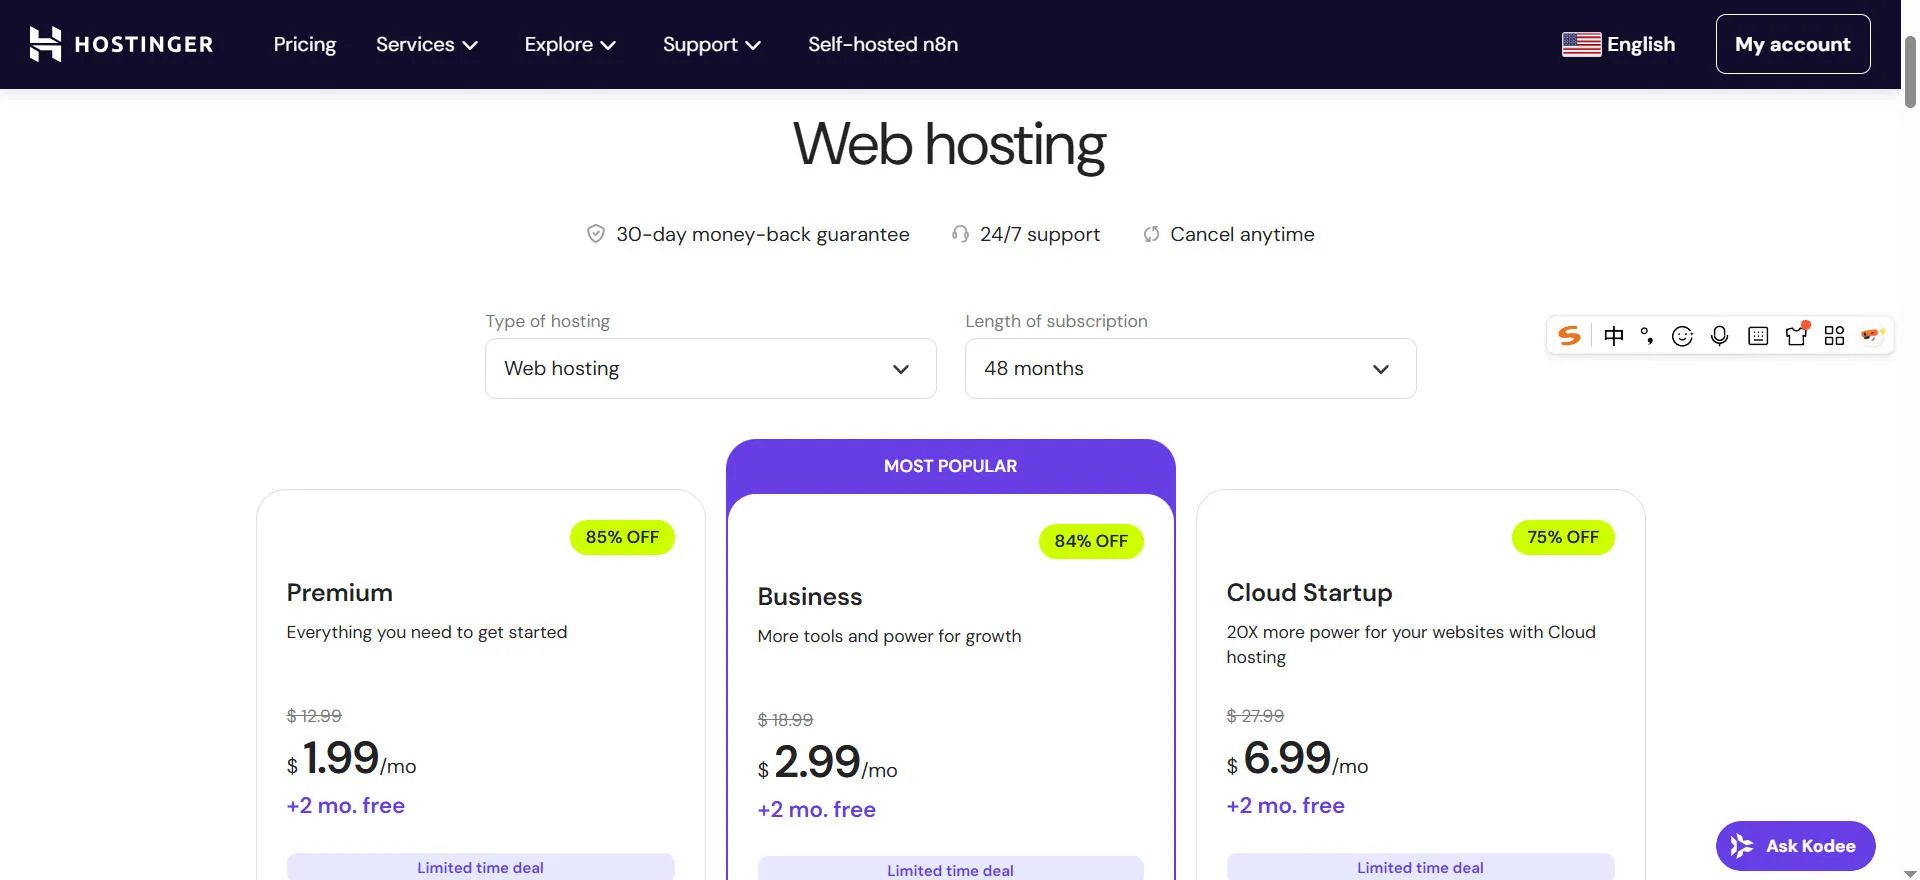Image resolution: width=1920 pixels, height=880 pixels.
Task: Open the Length of subscription dropdown
Action: [x=1190, y=368]
